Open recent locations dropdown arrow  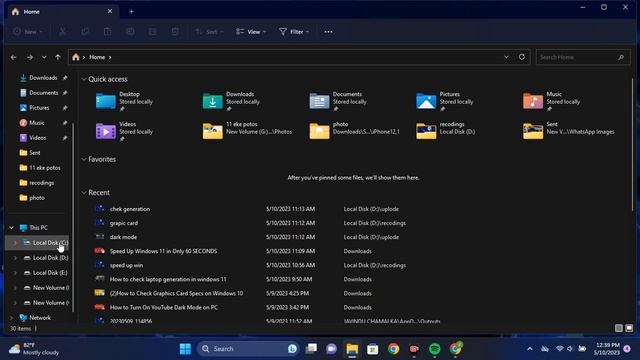(44, 58)
